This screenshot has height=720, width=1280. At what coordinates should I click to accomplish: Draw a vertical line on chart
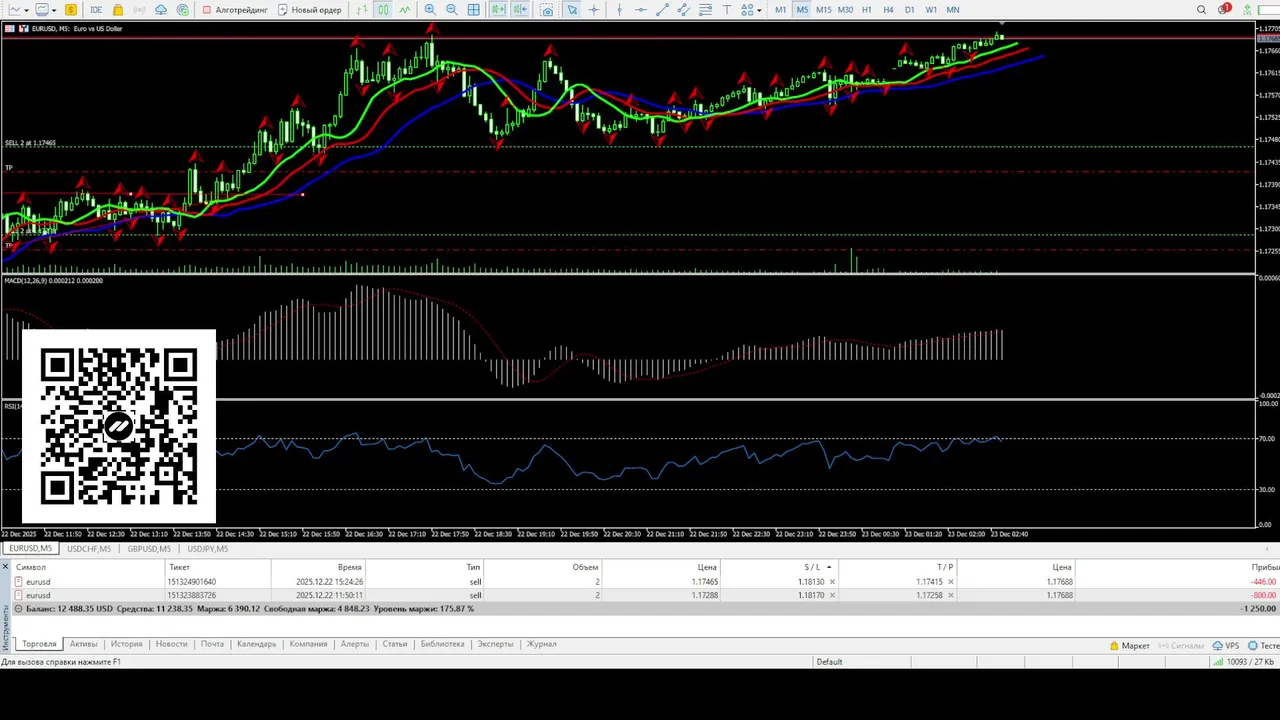[x=619, y=10]
